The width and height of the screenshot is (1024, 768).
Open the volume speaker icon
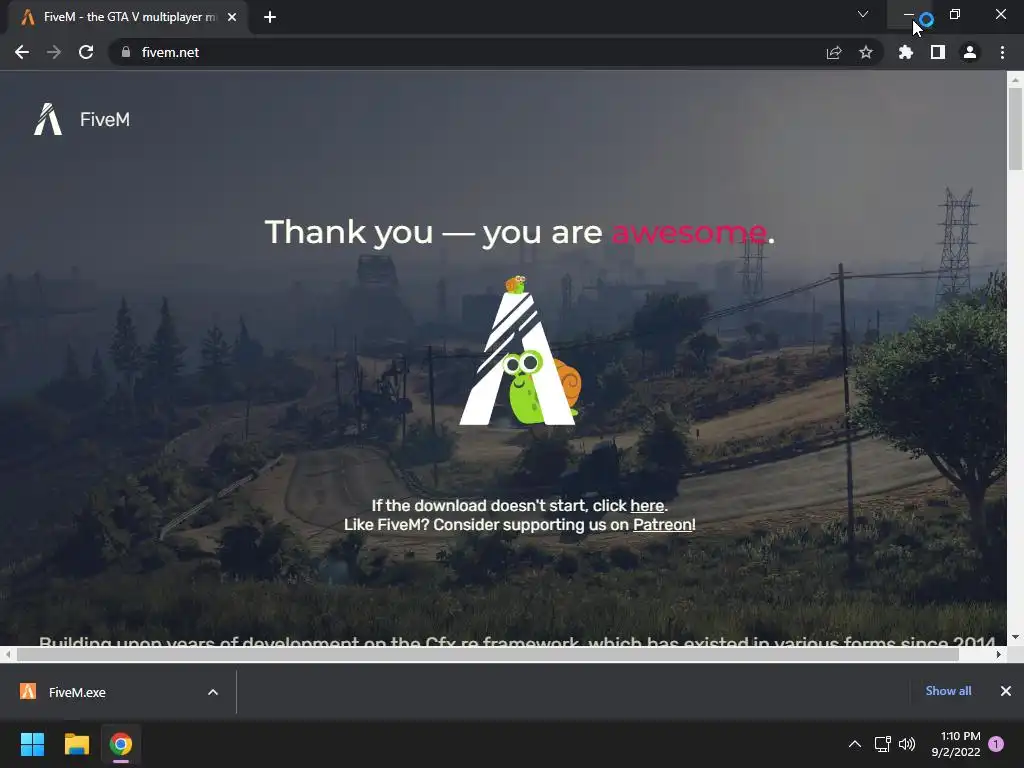click(x=907, y=744)
